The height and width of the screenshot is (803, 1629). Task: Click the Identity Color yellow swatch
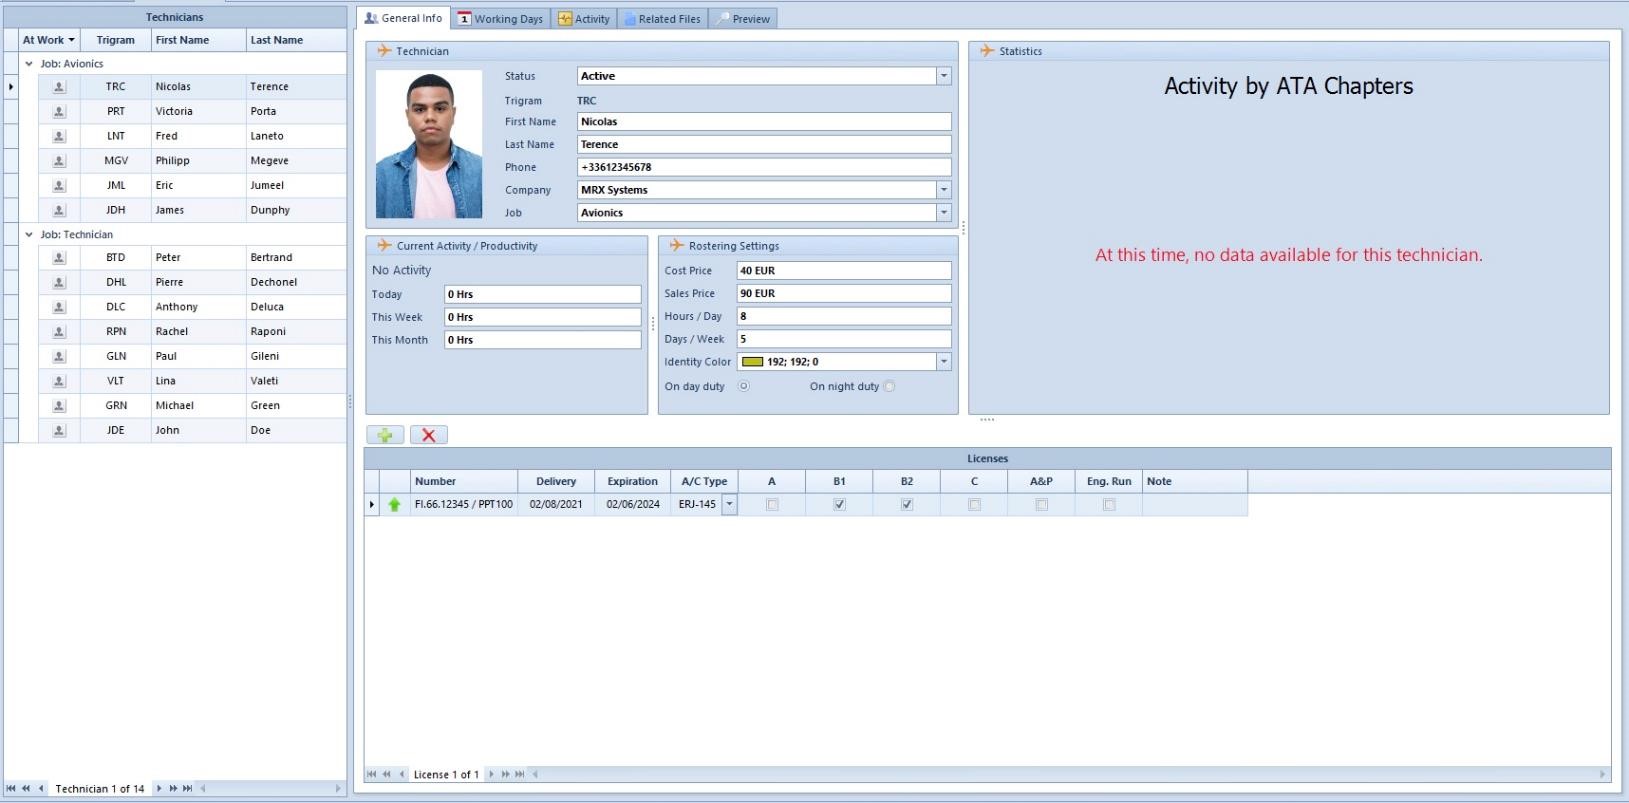tap(753, 362)
